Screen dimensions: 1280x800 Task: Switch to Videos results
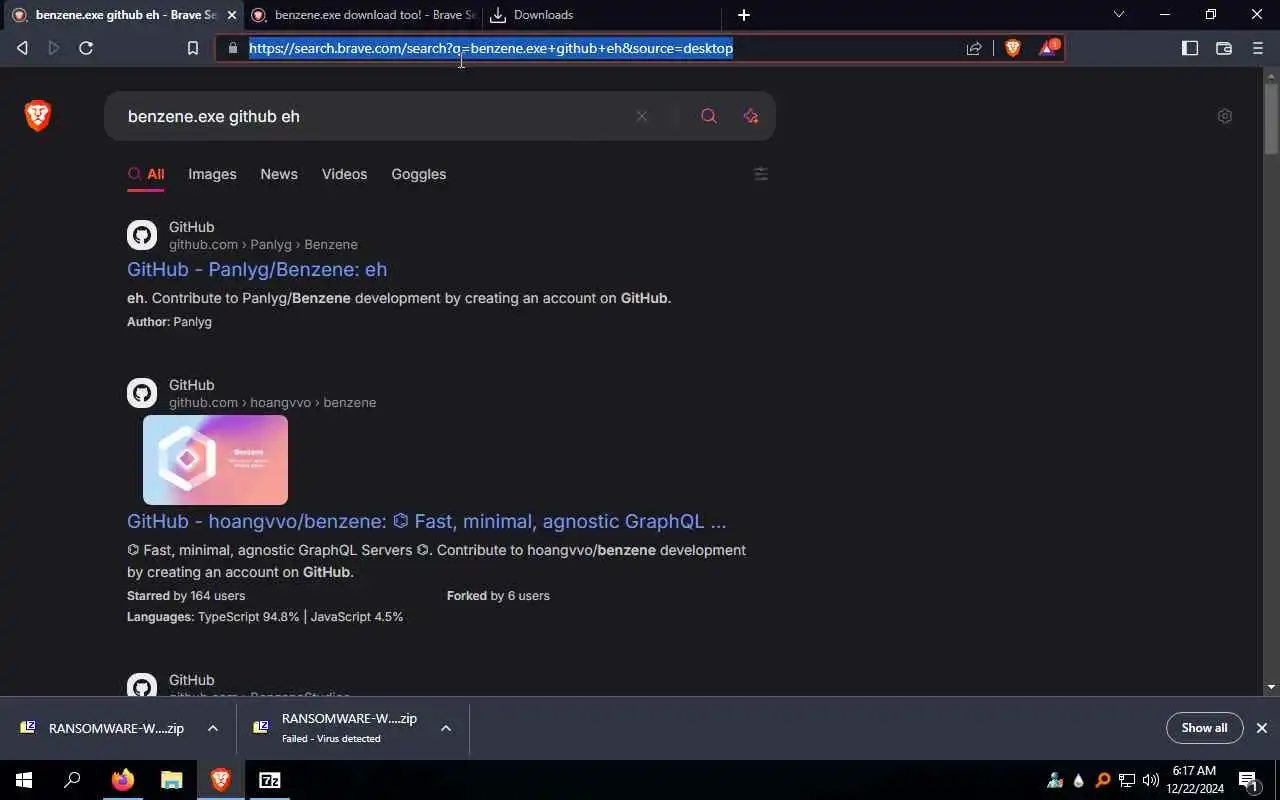pos(344,174)
